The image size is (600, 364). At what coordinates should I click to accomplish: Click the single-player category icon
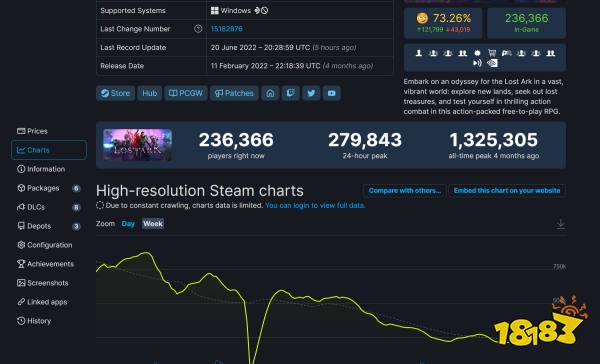(x=419, y=53)
